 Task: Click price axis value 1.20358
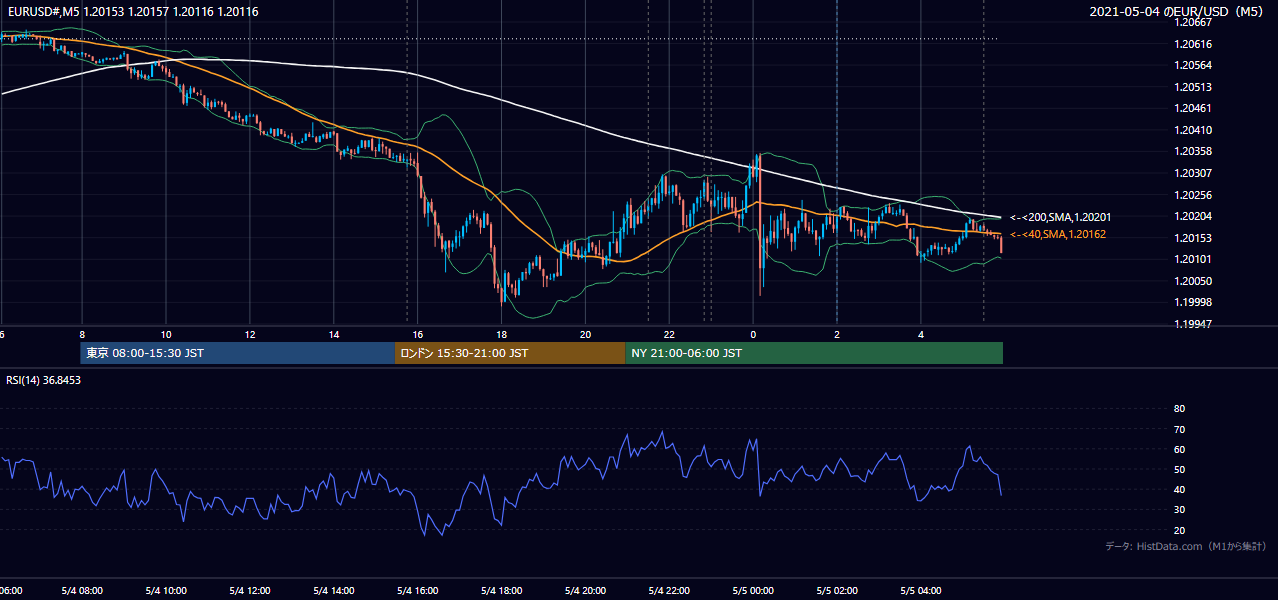coord(1195,151)
